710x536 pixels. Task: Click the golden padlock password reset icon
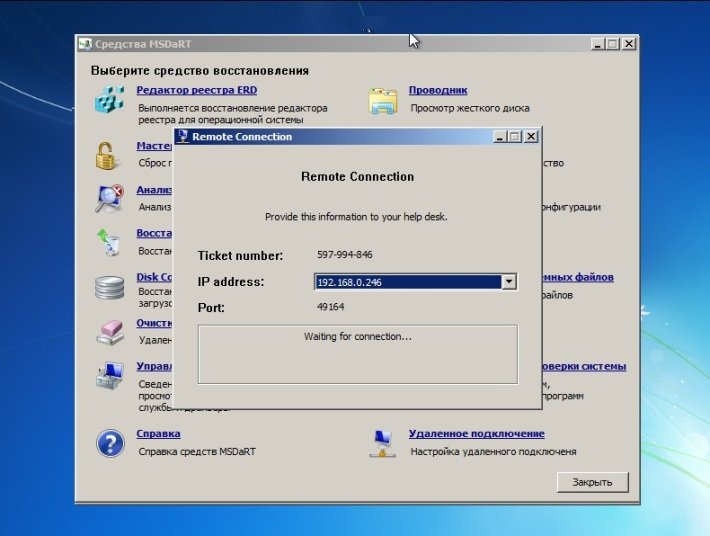point(108,155)
